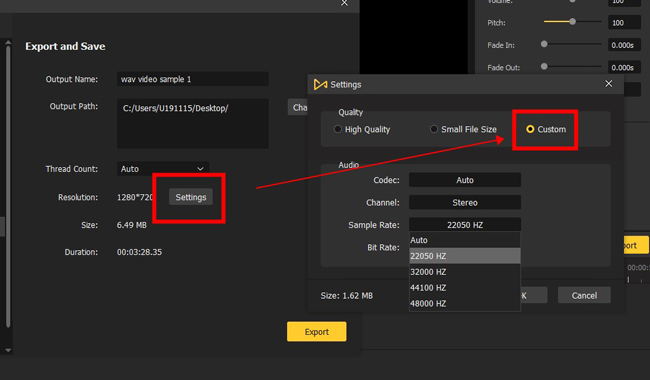The image size is (650, 380).
Task: Close the Export and Save window
Action: tap(344, 3)
